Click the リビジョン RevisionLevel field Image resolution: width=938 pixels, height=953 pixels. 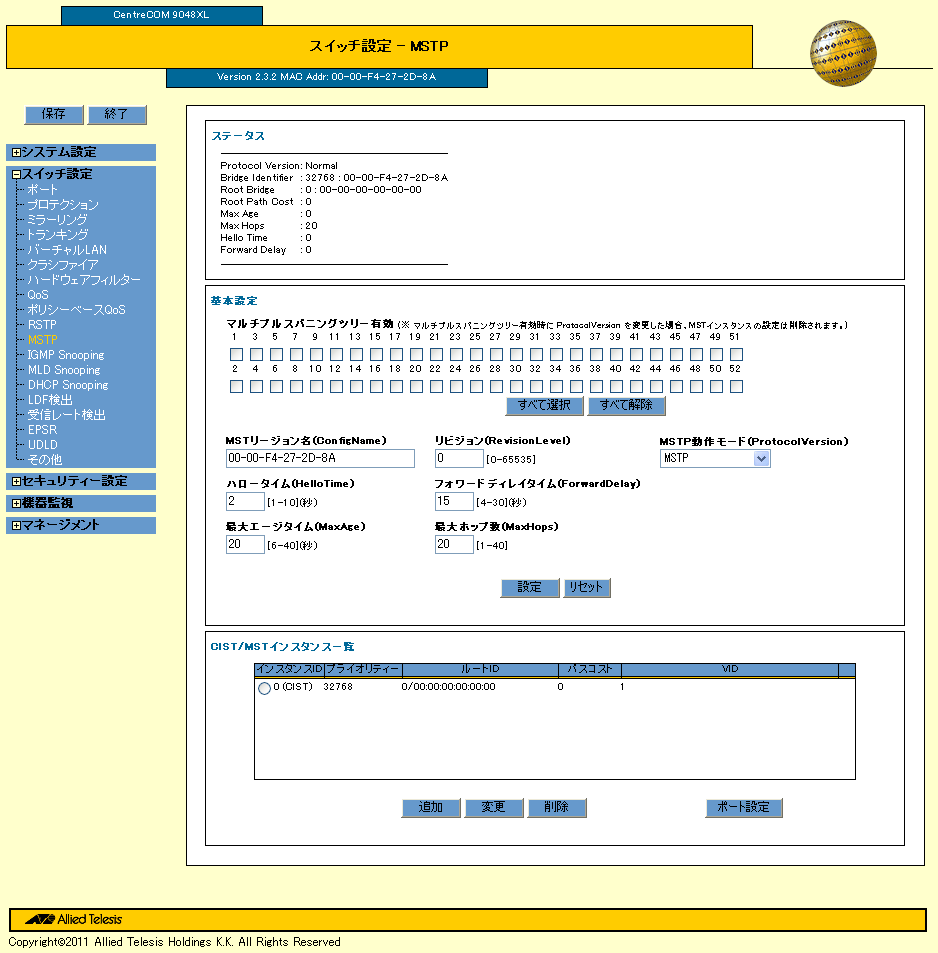click(459, 458)
